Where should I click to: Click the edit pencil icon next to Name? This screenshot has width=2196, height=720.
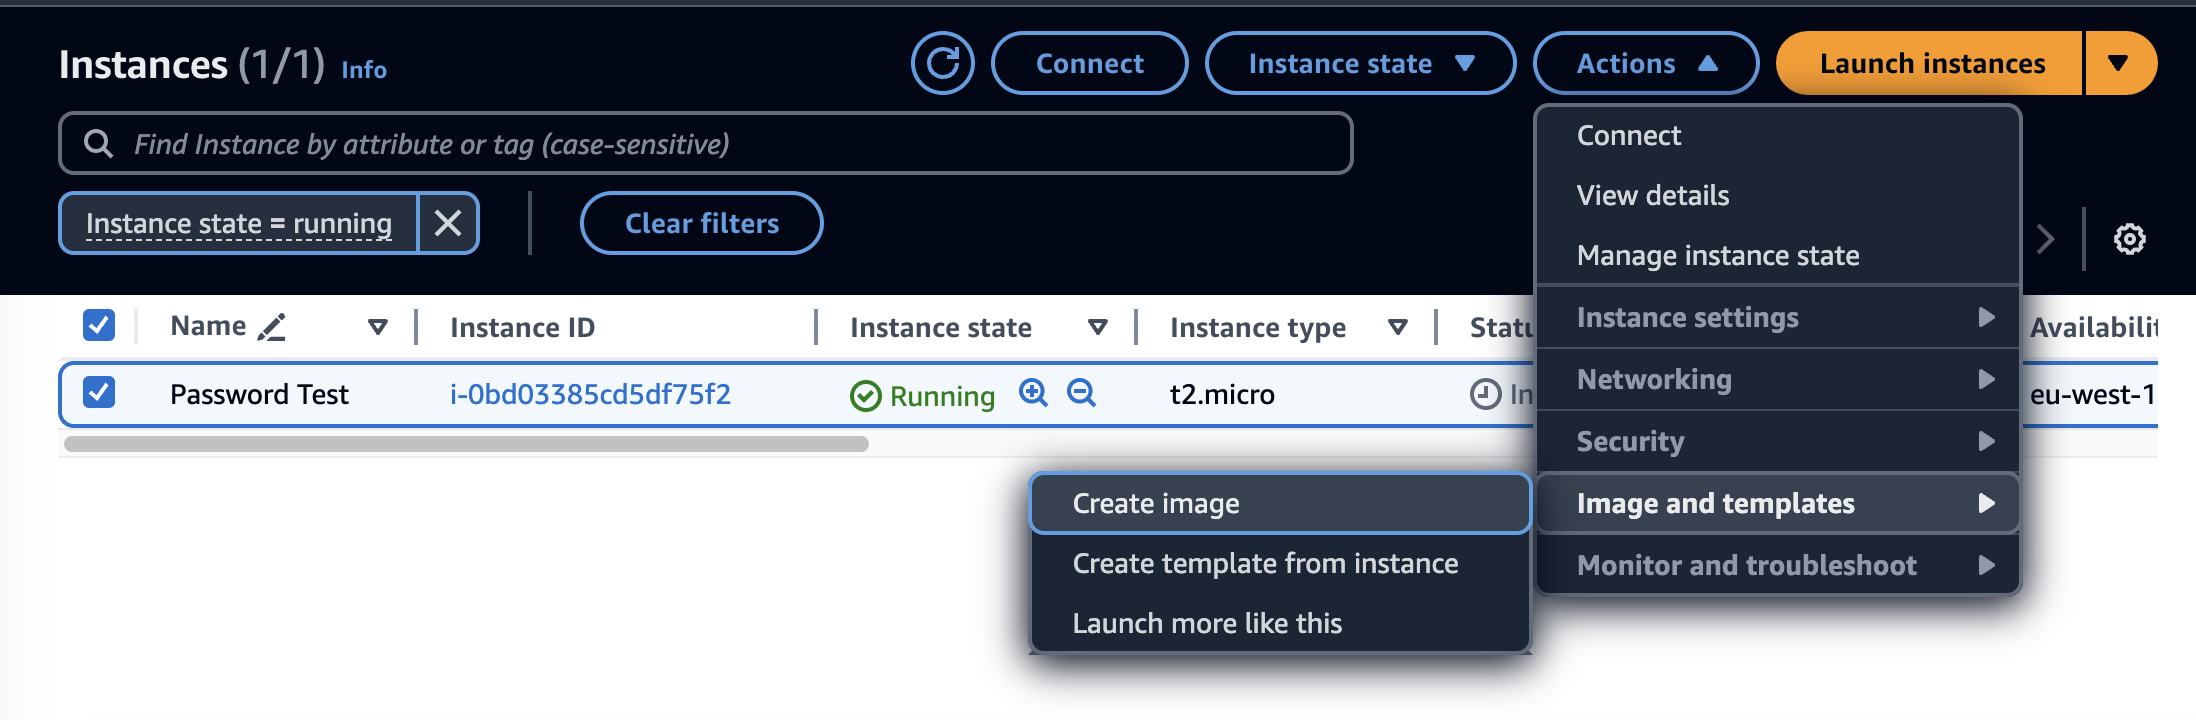coord(271,327)
